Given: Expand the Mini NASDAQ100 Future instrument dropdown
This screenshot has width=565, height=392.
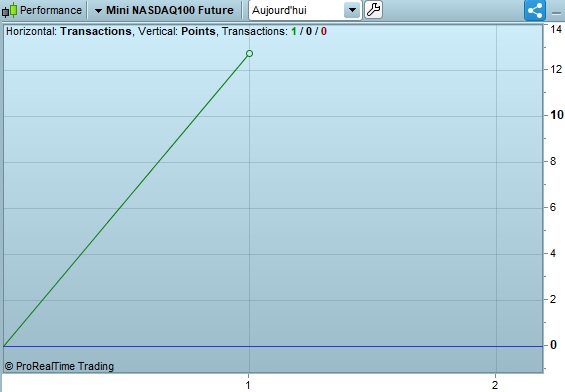Looking at the screenshot, I should coord(98,11).
